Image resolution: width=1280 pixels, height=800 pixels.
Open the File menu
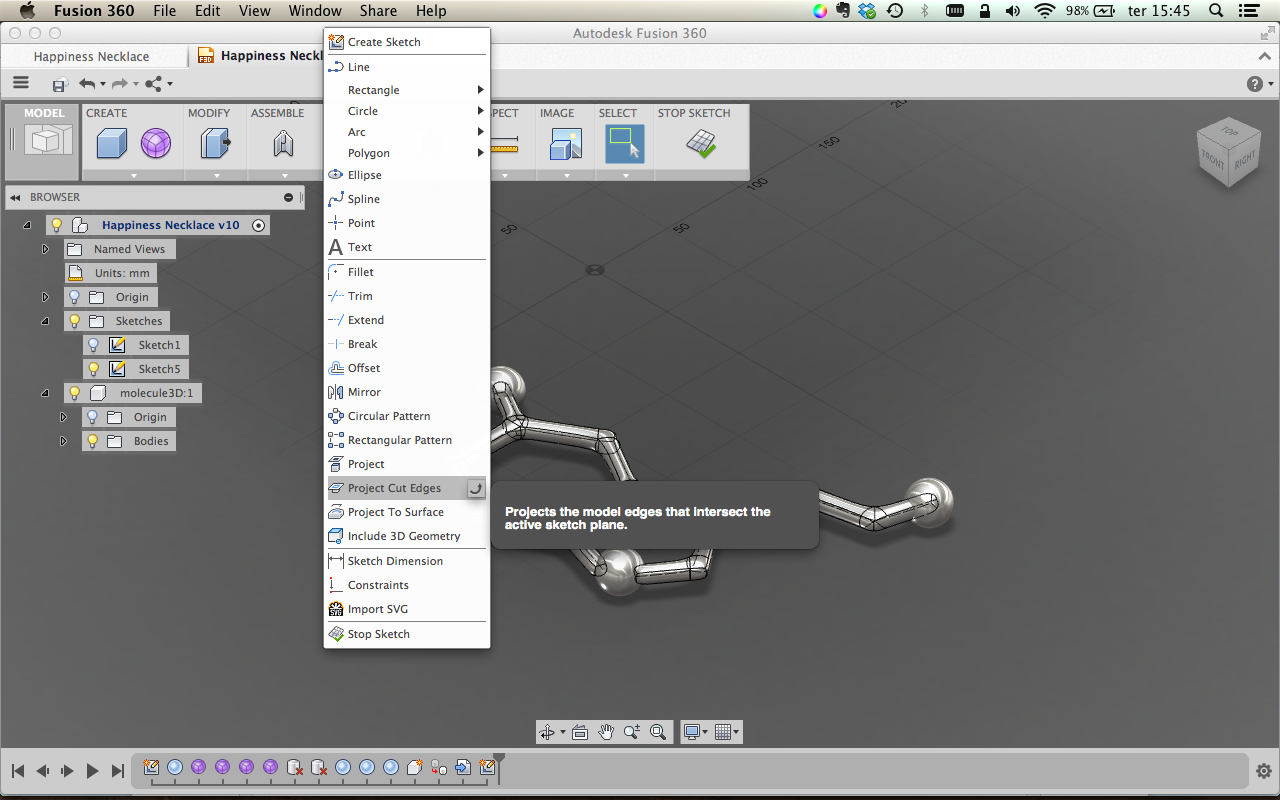pyautogui.click(x=165, y=11)
